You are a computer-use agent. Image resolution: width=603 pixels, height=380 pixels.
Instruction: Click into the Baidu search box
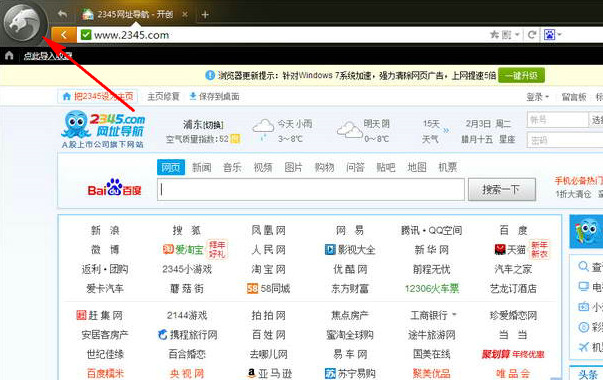click(x=311, y=189)
